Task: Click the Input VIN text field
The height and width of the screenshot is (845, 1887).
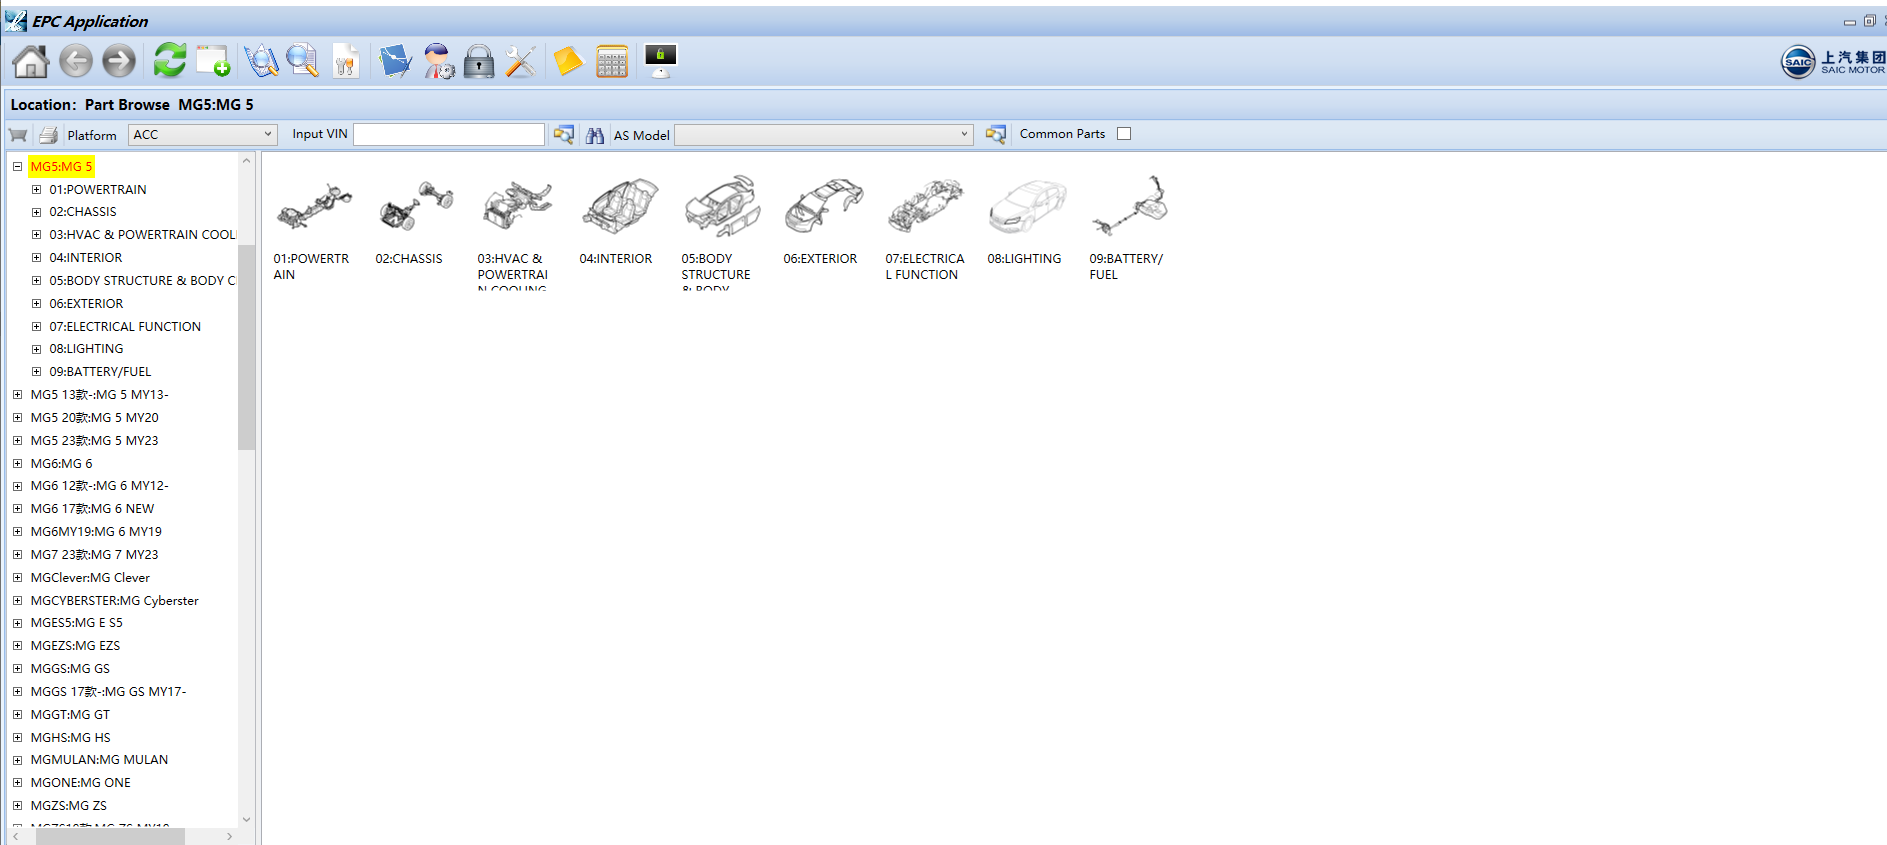Action: point(449,134)
